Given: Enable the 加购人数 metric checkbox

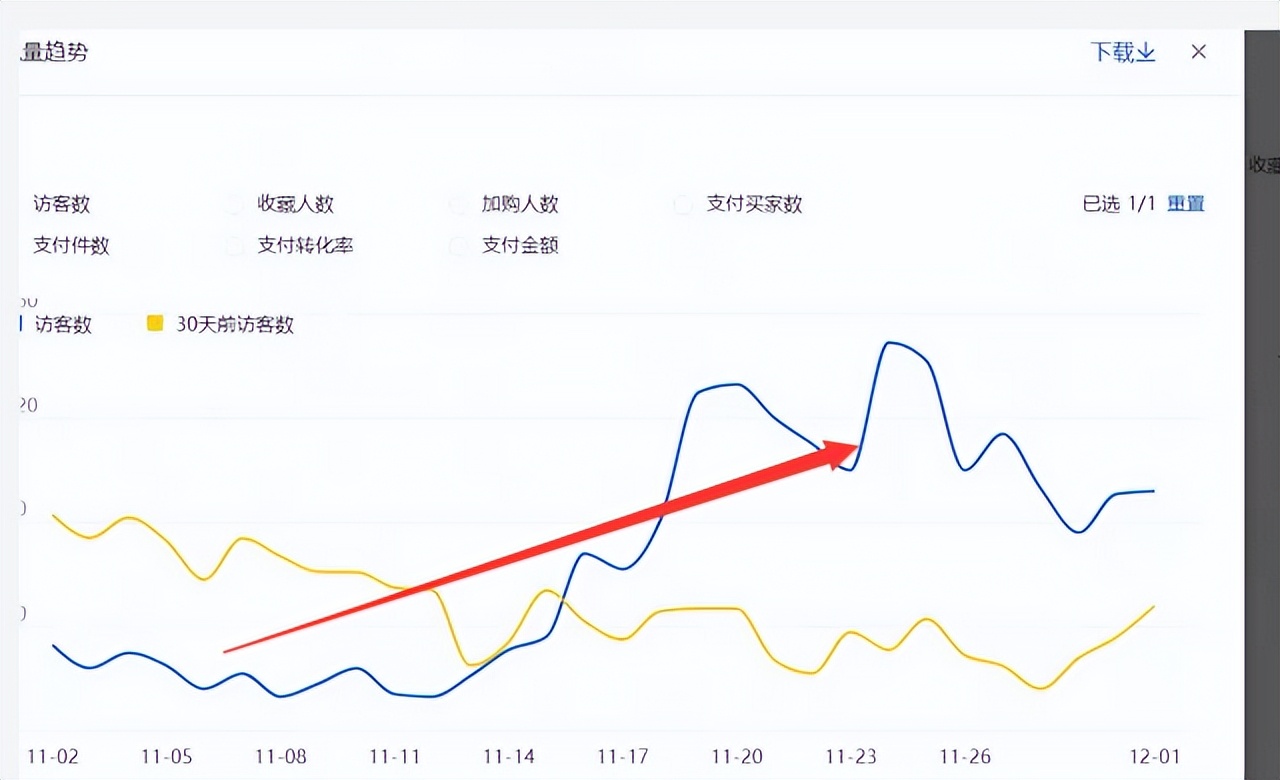Looking at the screenshot, I should tap(458, 204).
